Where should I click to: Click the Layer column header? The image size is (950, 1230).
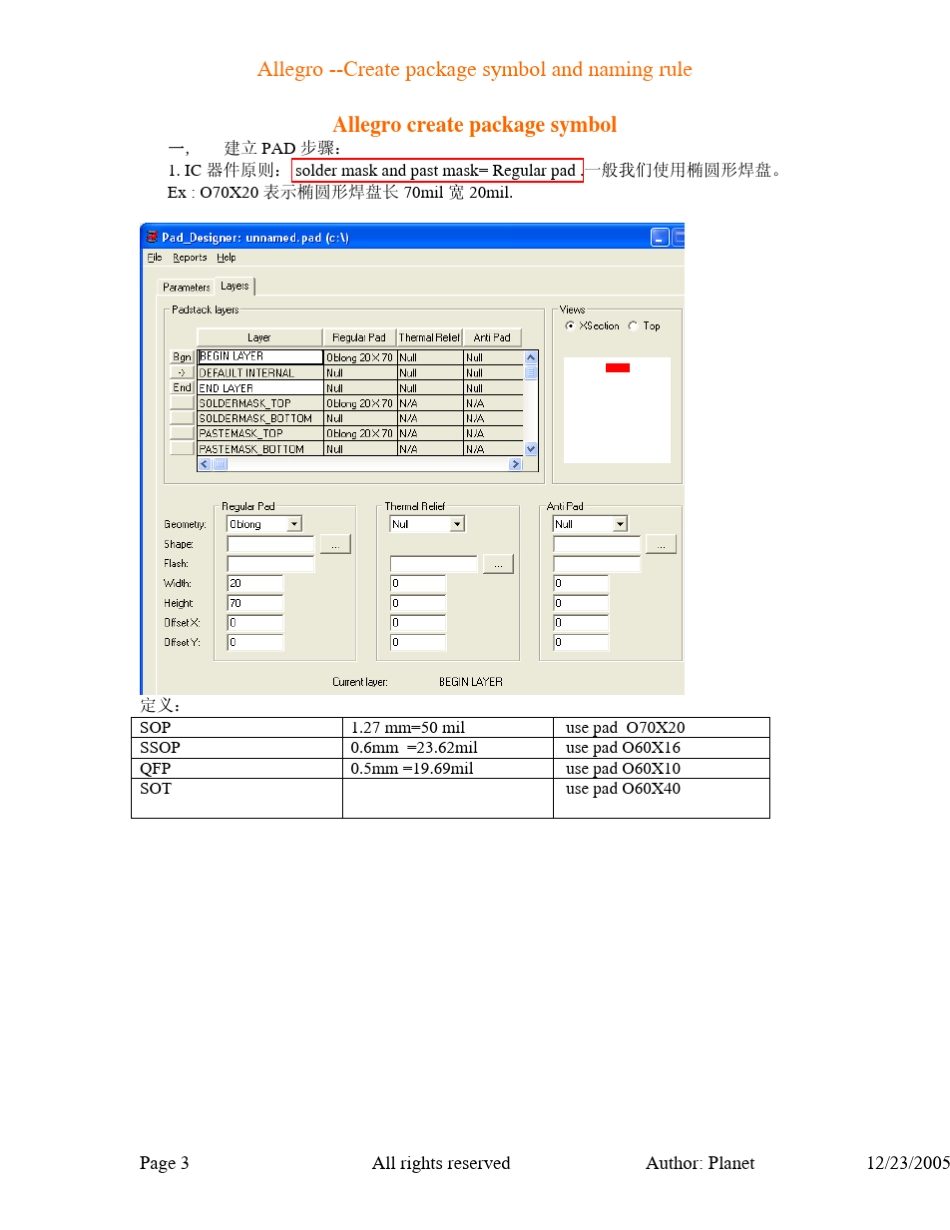coord(259,338)
